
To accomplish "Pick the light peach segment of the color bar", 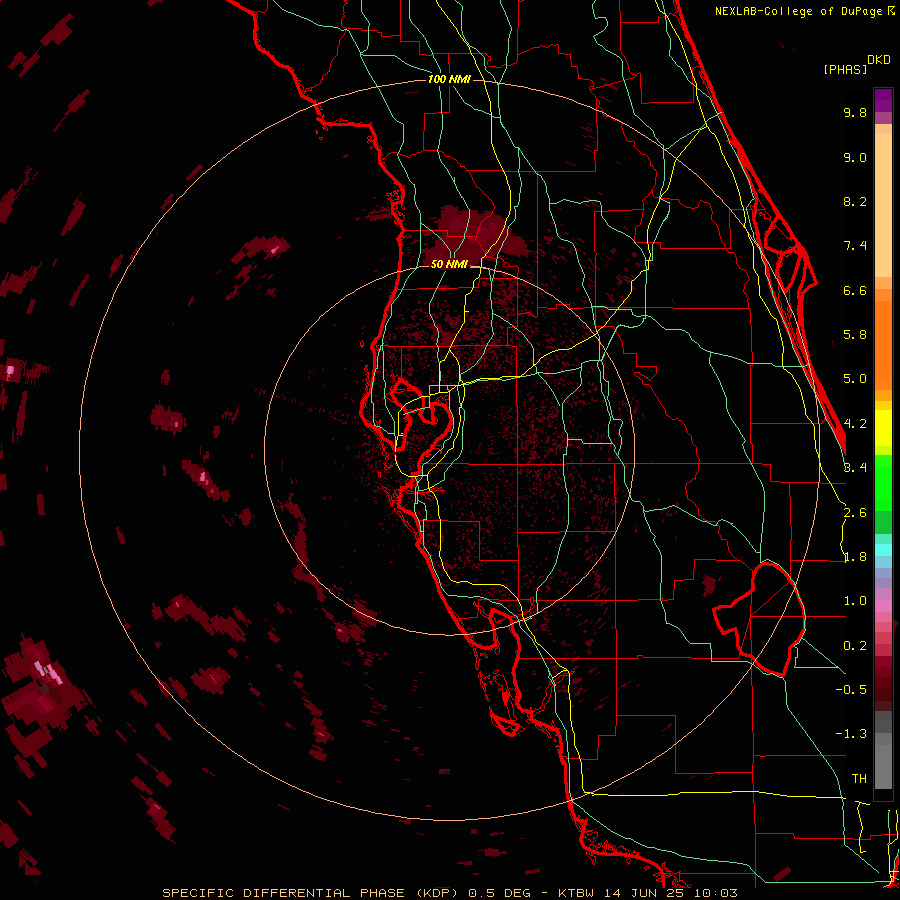I will coord(883,205).
